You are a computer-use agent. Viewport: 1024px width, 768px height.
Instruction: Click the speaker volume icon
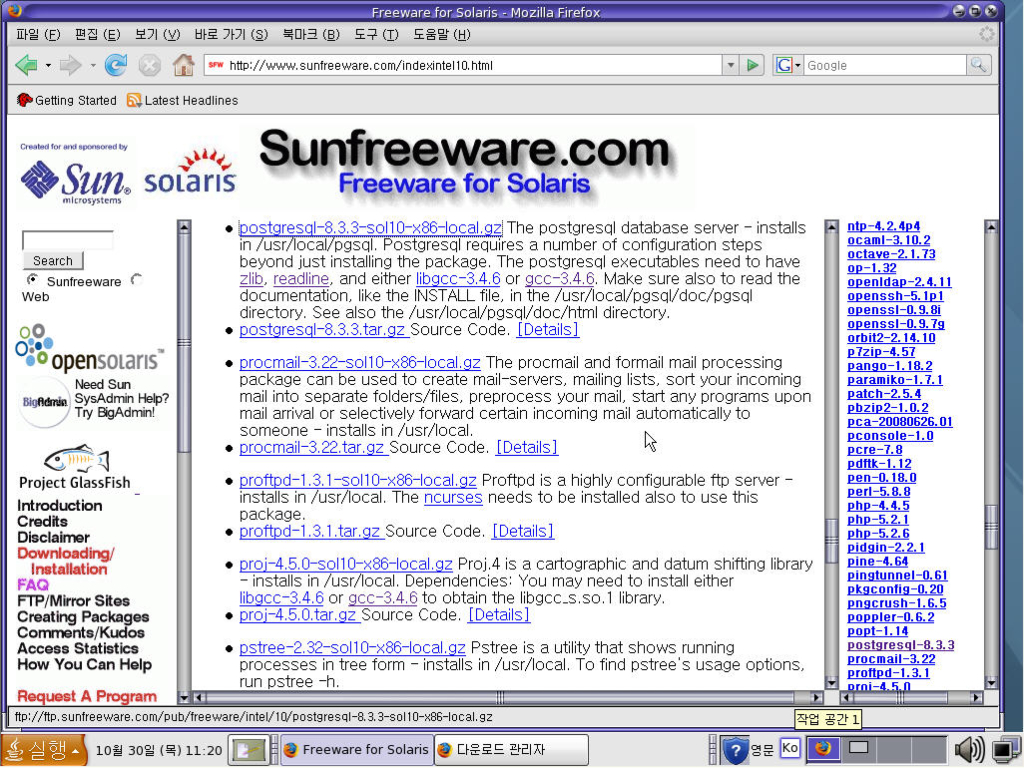click(970, 750)
